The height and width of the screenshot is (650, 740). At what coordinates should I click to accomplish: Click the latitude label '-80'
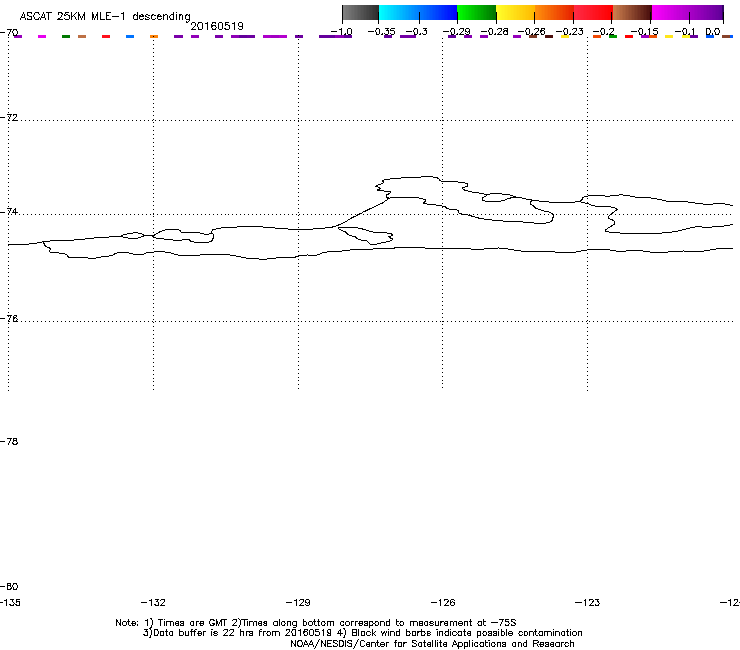pyautogui.click(x=9, y=586)
